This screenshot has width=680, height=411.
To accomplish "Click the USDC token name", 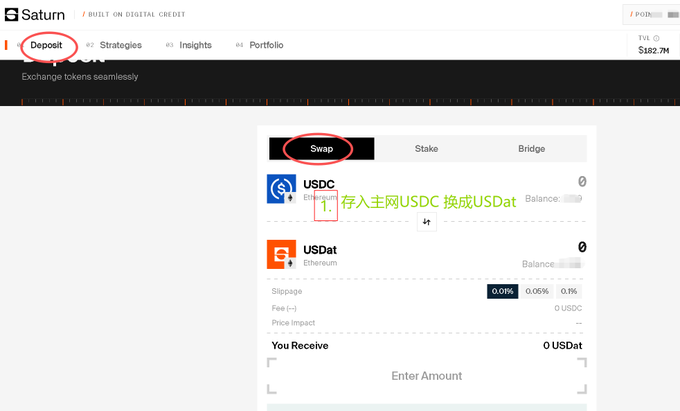I will 319,184.
